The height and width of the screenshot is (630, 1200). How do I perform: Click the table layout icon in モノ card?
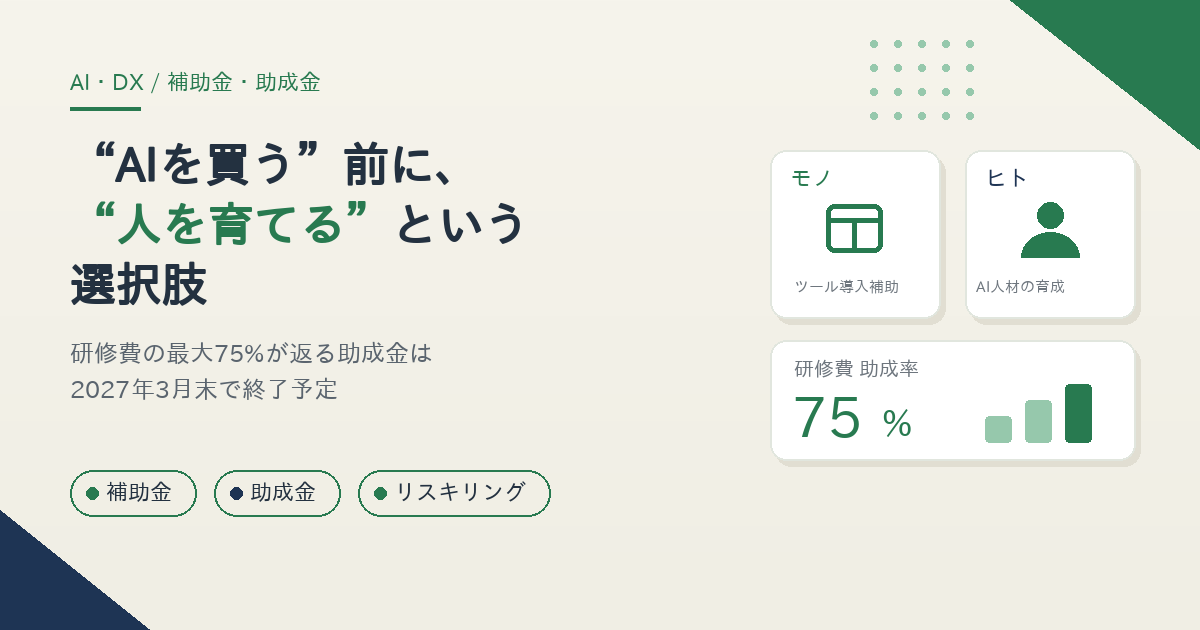click(x=854, y=228)
